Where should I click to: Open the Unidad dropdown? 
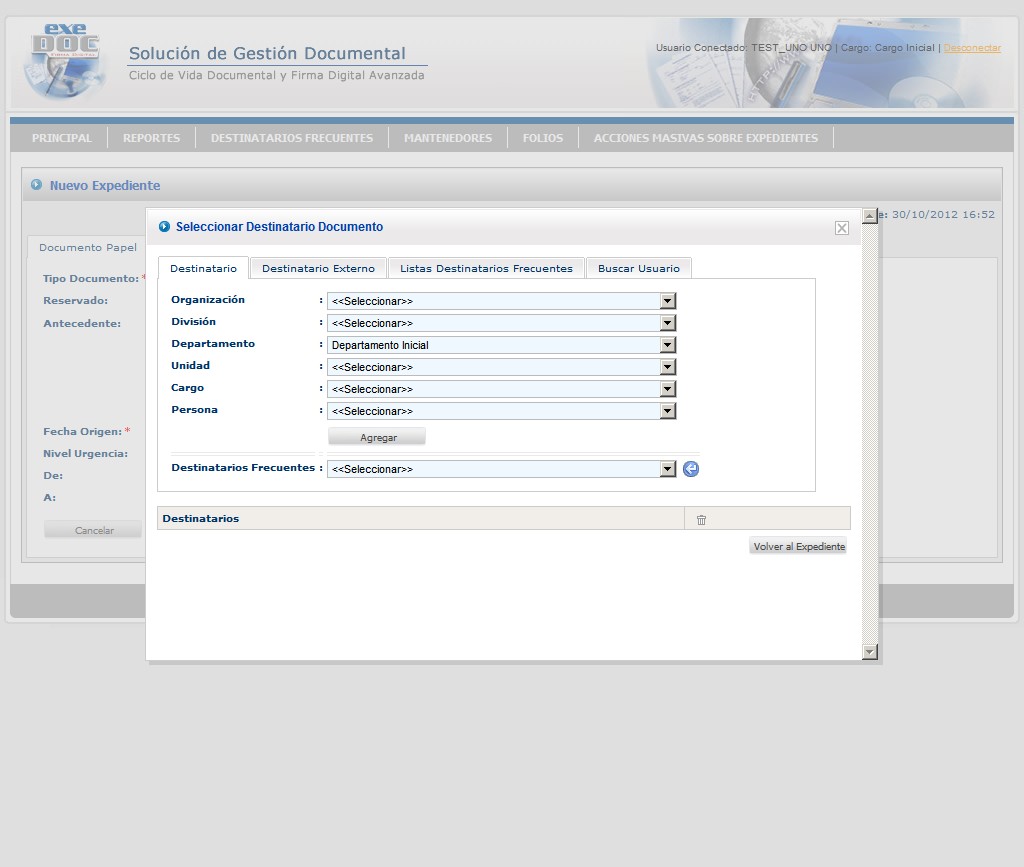[x=502, y=367]
